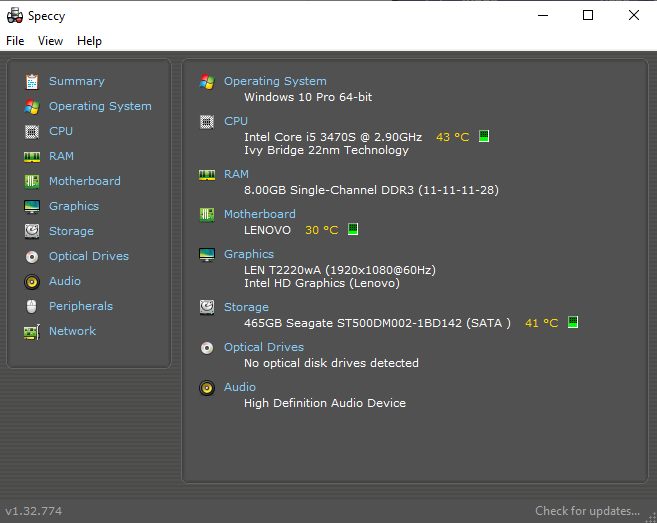
Task: Click Check for updates link
Action: [x=587, y=511]
